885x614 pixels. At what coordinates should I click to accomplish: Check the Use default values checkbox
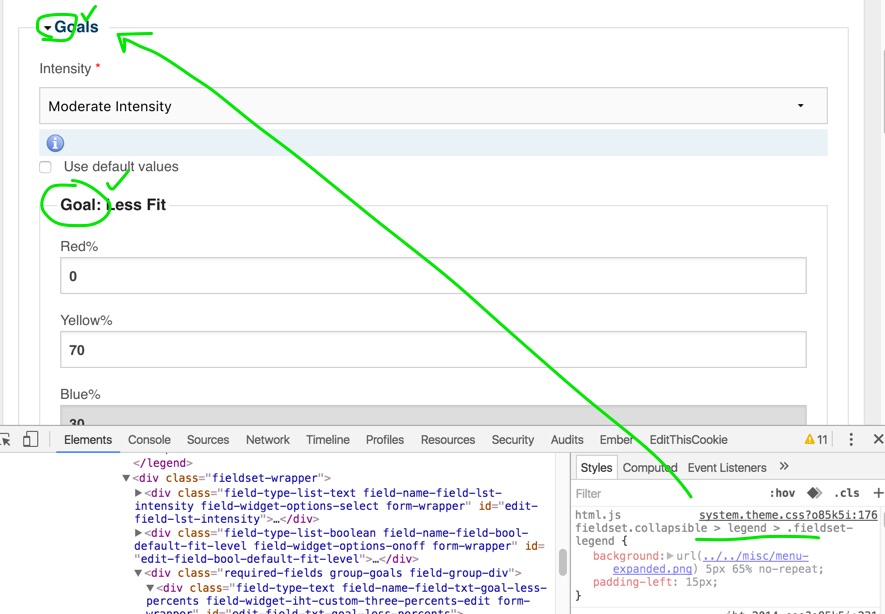pyautogui.click(x=45, y=167)
